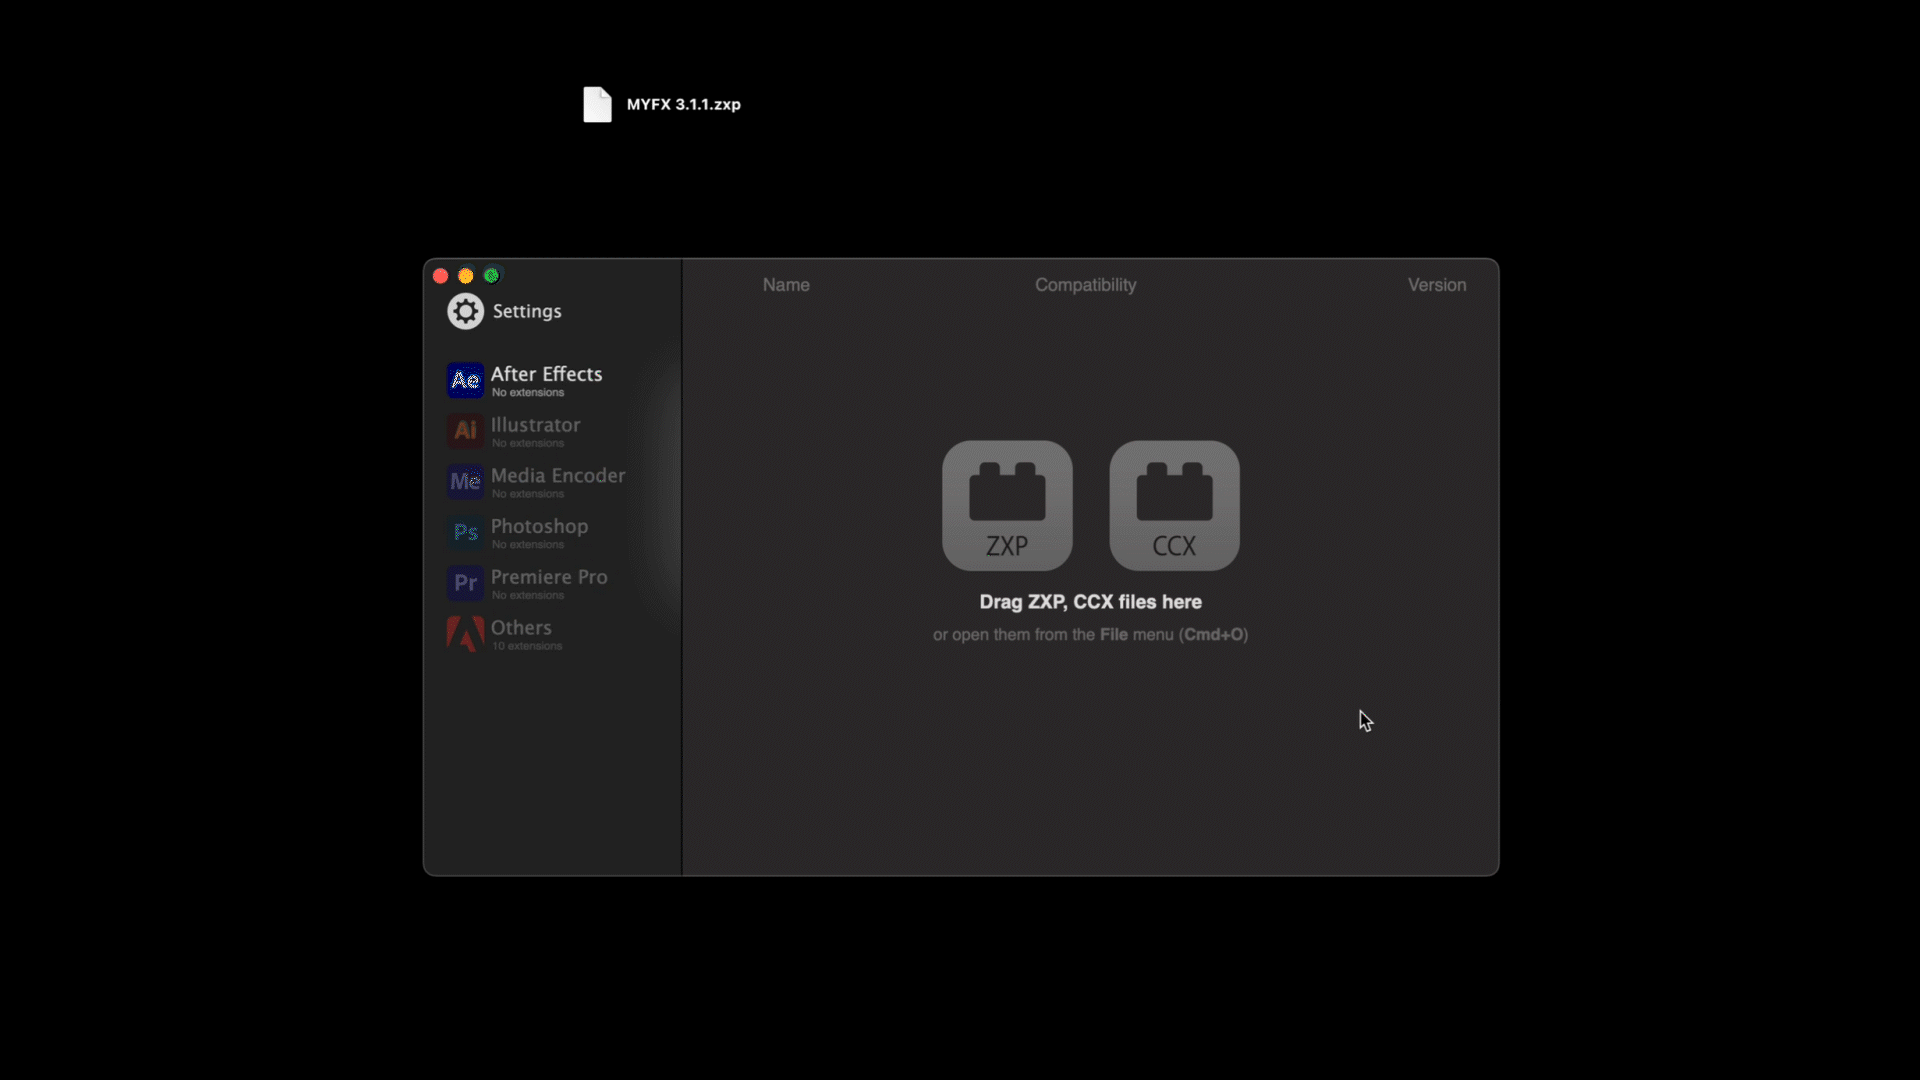
Task: Open the Settings gear icon
Action: tap(465, 312)
